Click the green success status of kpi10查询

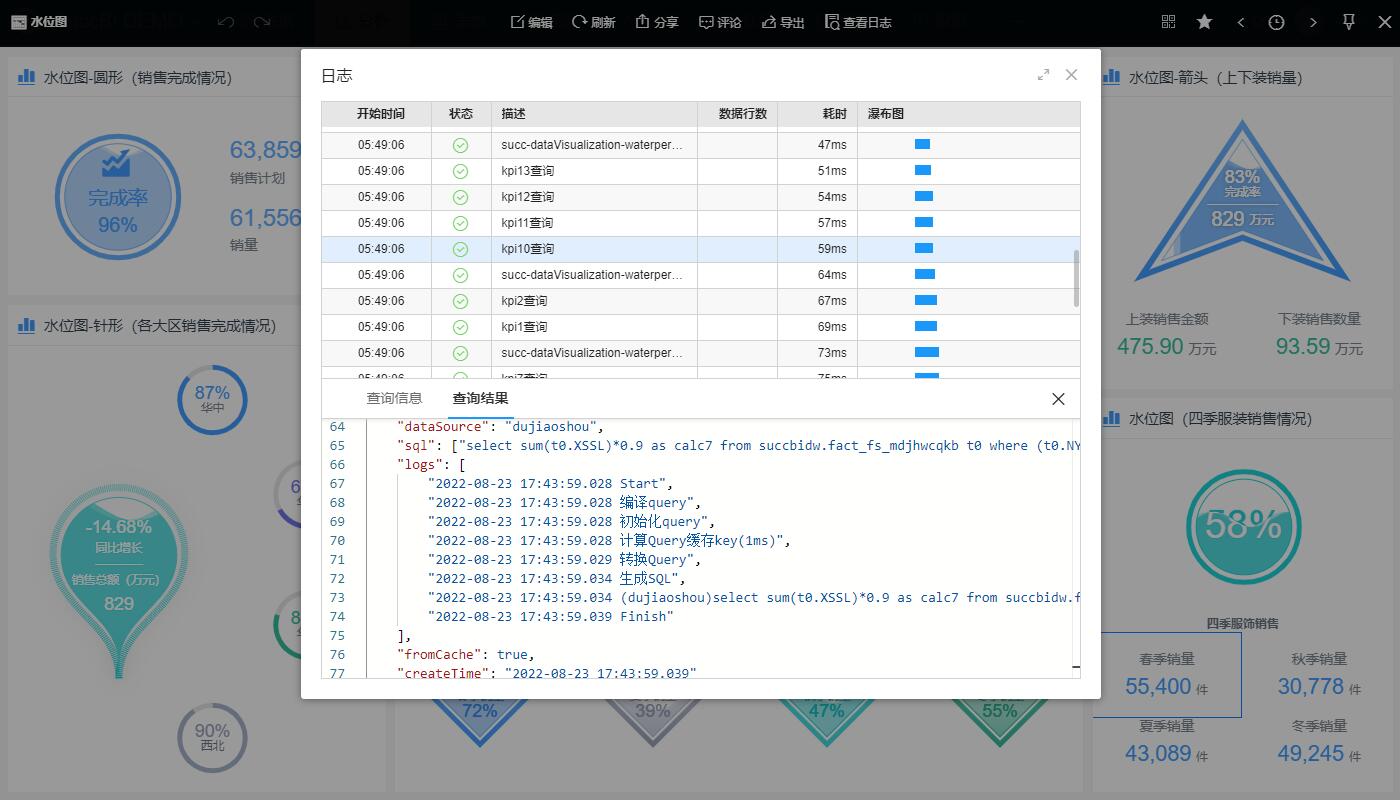coord(460,249)
